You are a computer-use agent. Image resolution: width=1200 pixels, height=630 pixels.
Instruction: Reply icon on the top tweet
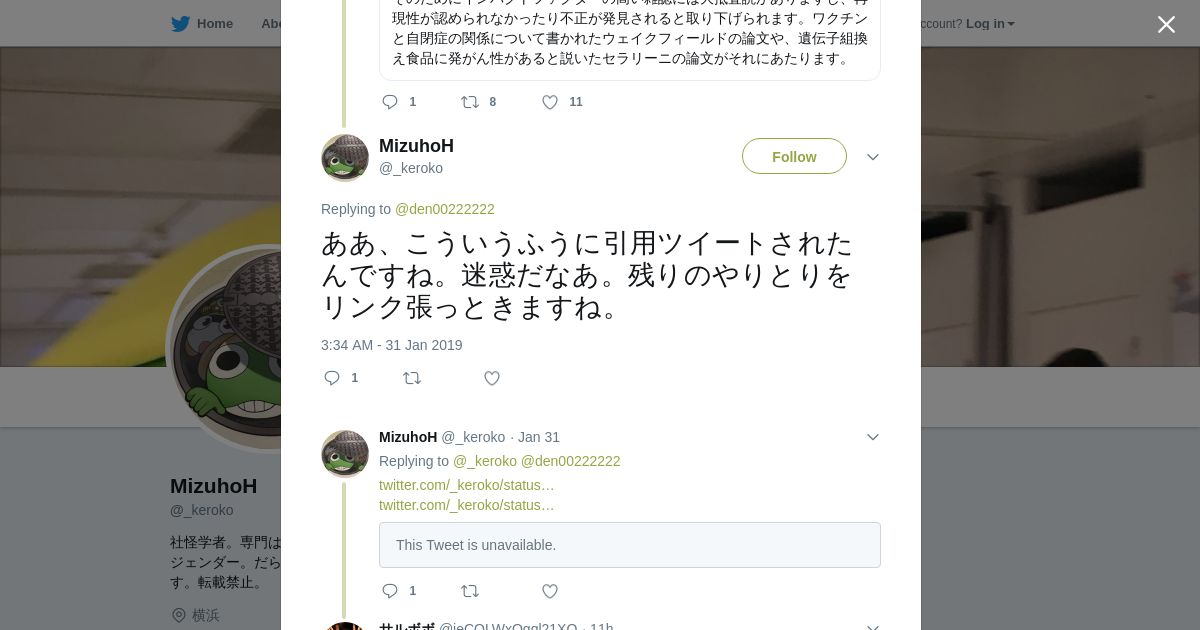tap(391, 102)
